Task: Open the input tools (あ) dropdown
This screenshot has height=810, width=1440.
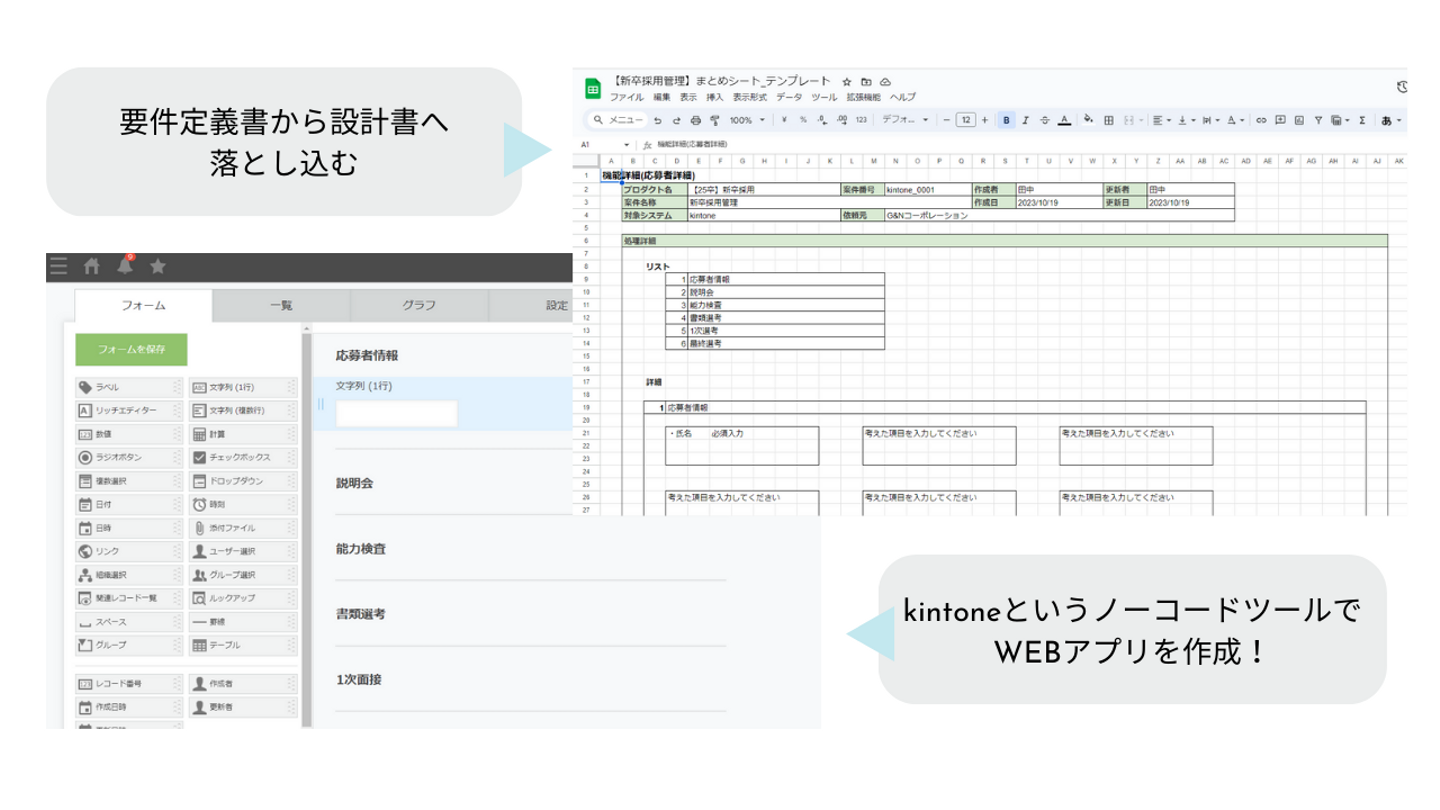Action: pyautogui.click(x=1392, y=120)
